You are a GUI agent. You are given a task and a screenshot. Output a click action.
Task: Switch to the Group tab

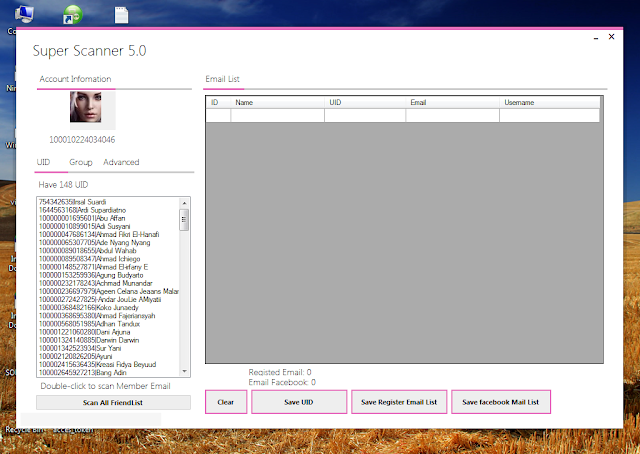tap(81, 162)
